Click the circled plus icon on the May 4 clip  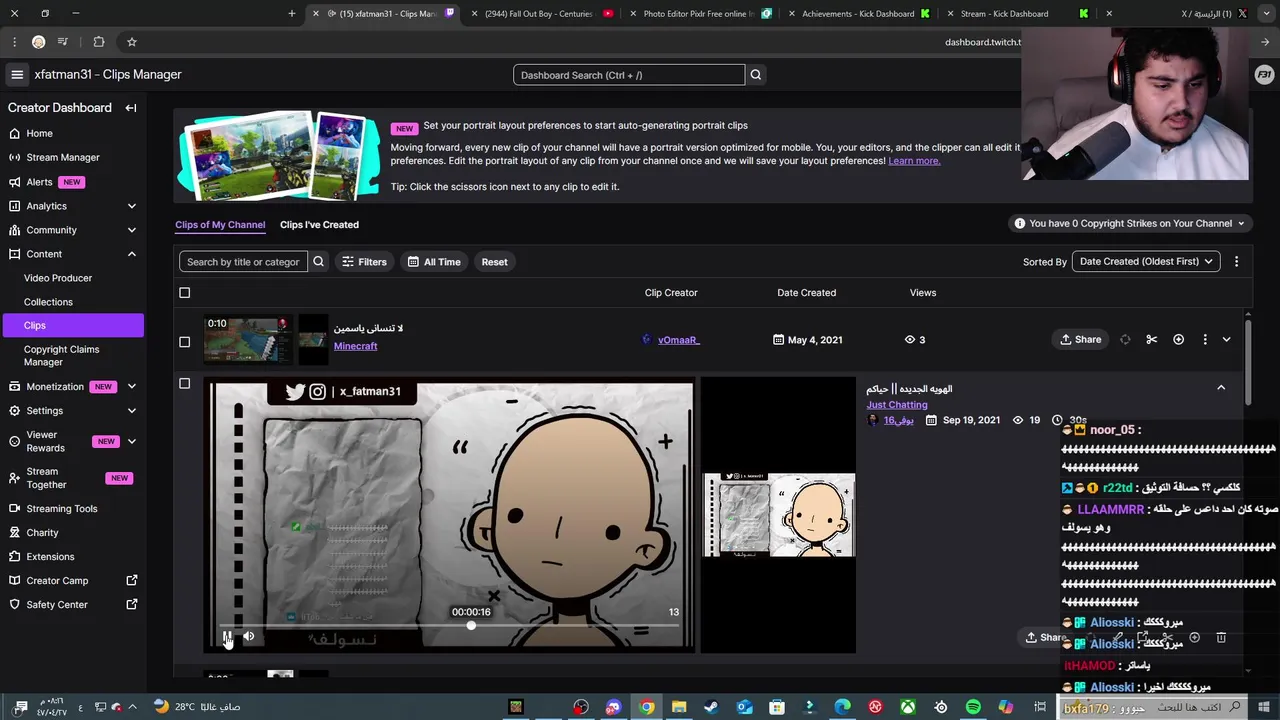click(1178, 340)
